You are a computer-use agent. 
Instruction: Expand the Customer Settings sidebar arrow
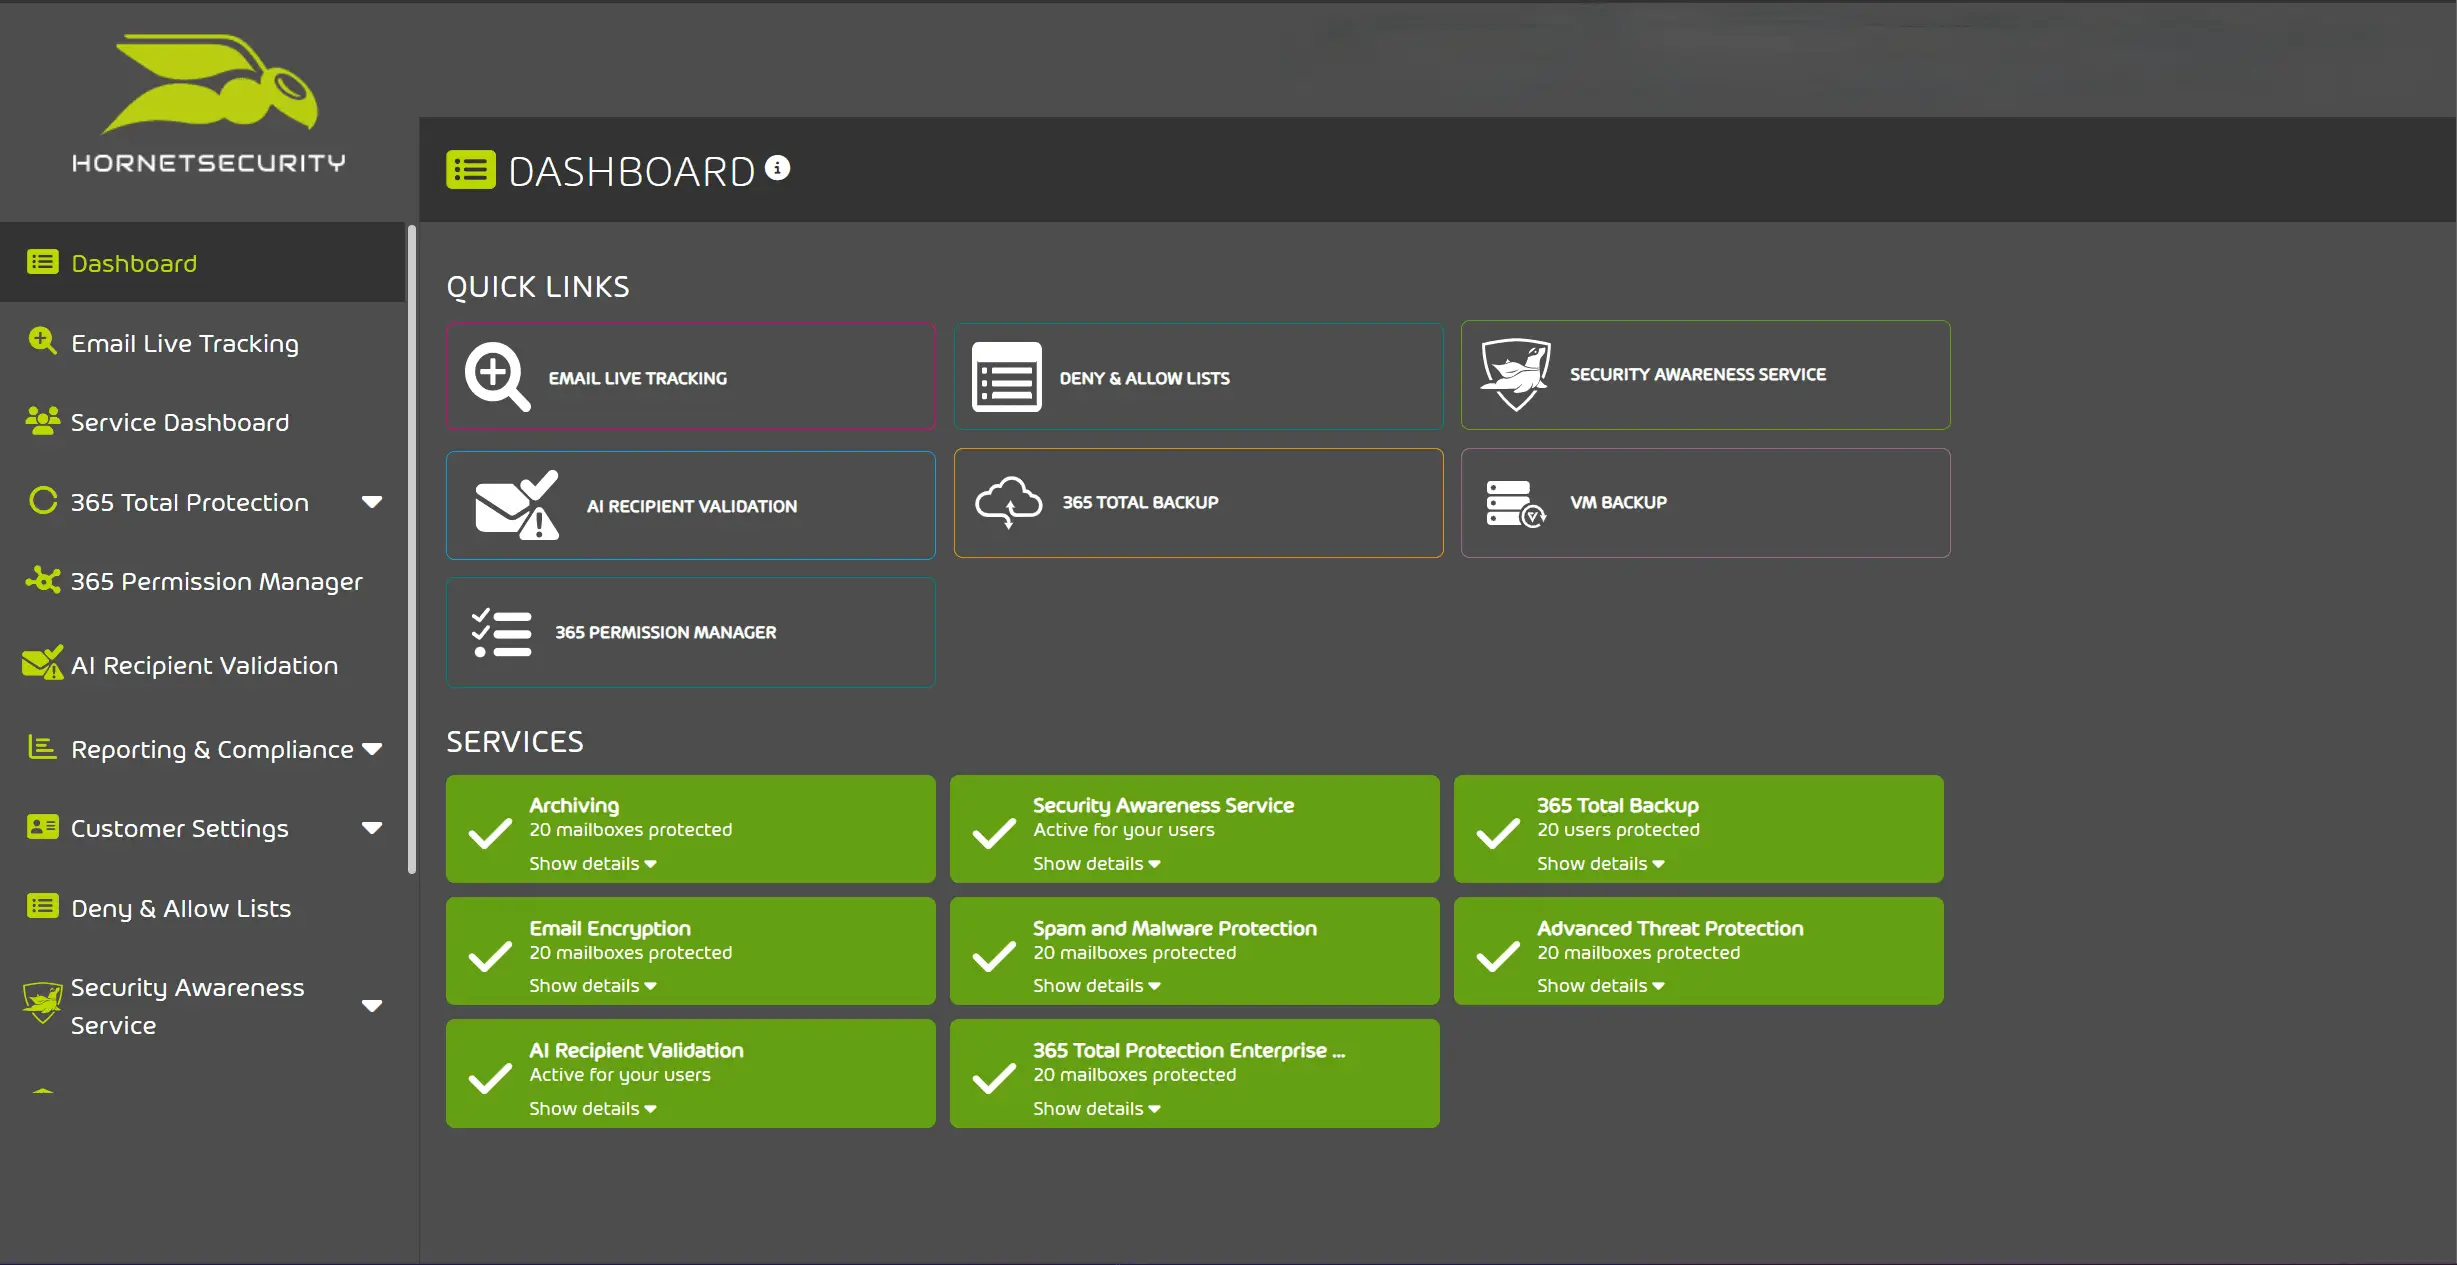372,828
